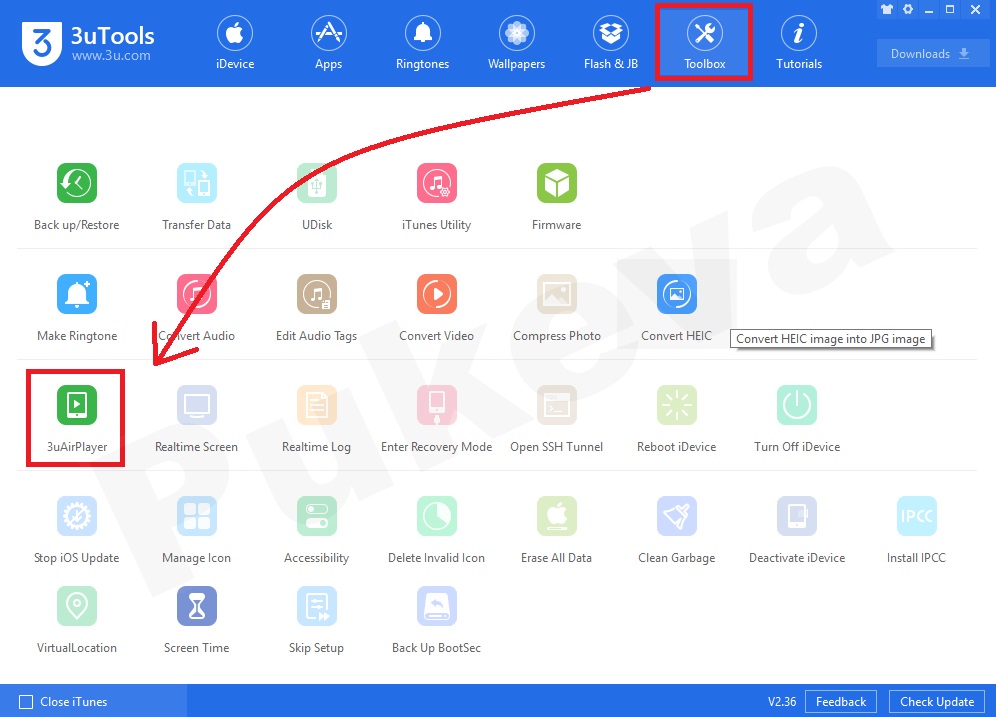Image resolution: width=996 pixels, height=717 pixels.
Task: Open the Realtime Log tool
Action: tap(316, 419)
